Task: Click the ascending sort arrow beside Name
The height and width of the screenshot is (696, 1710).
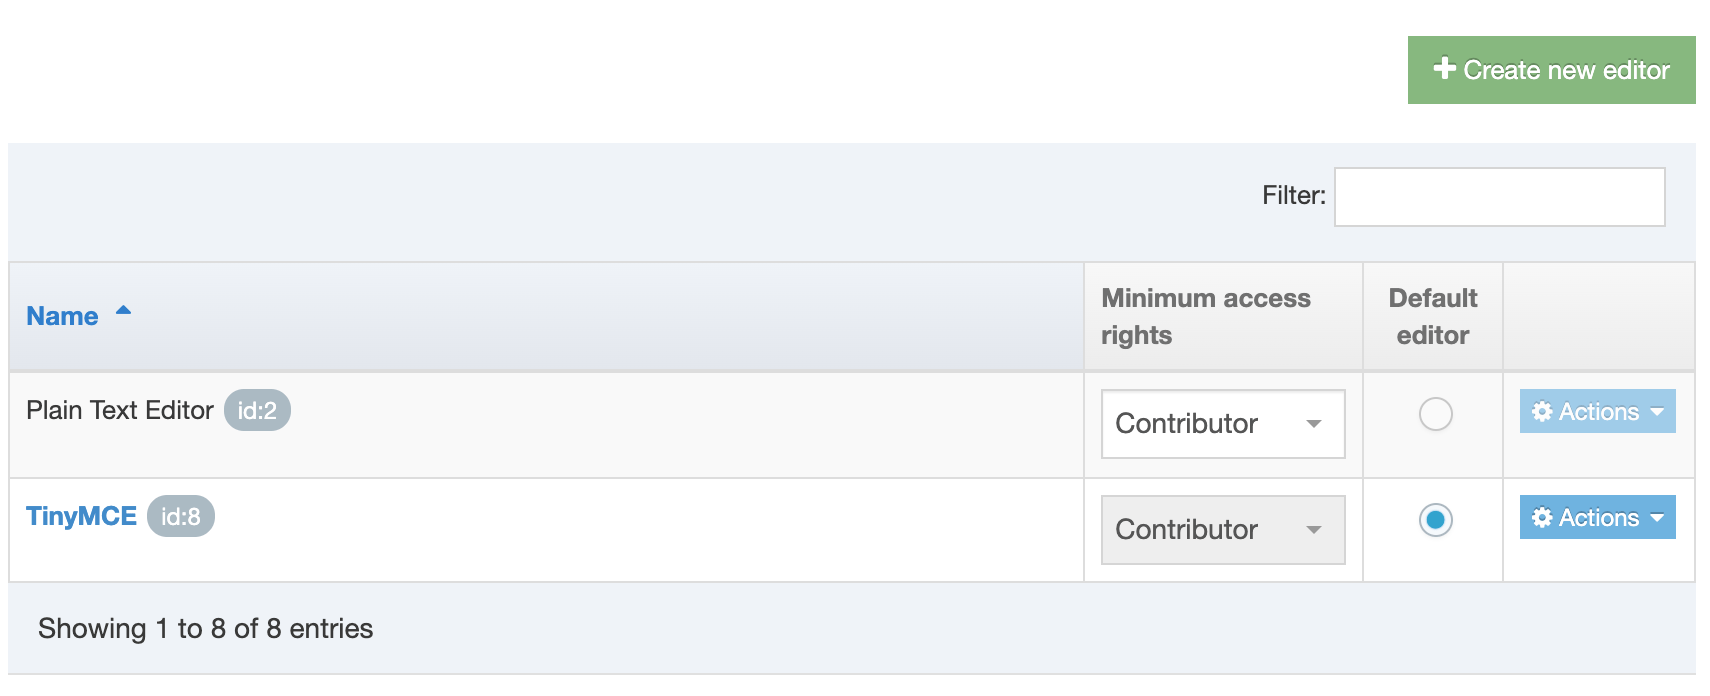Action: click(123, 310)
